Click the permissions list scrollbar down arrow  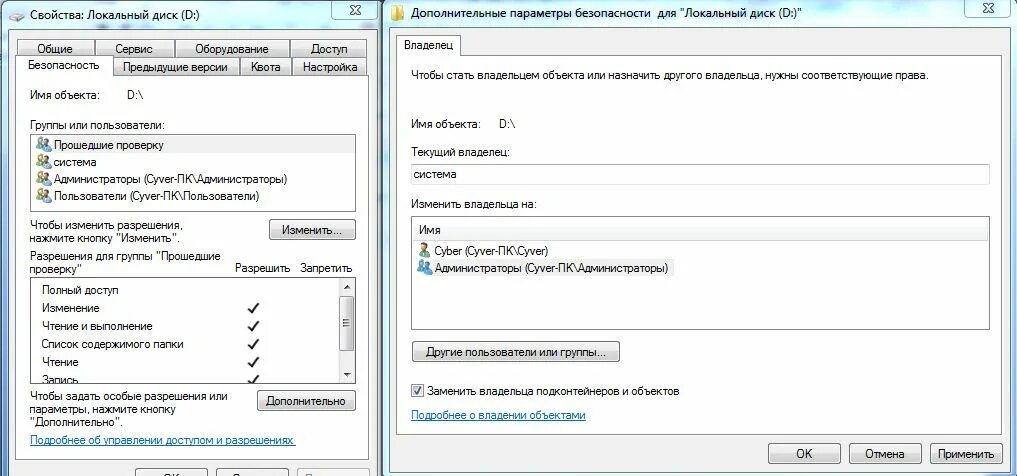point(347,374)
